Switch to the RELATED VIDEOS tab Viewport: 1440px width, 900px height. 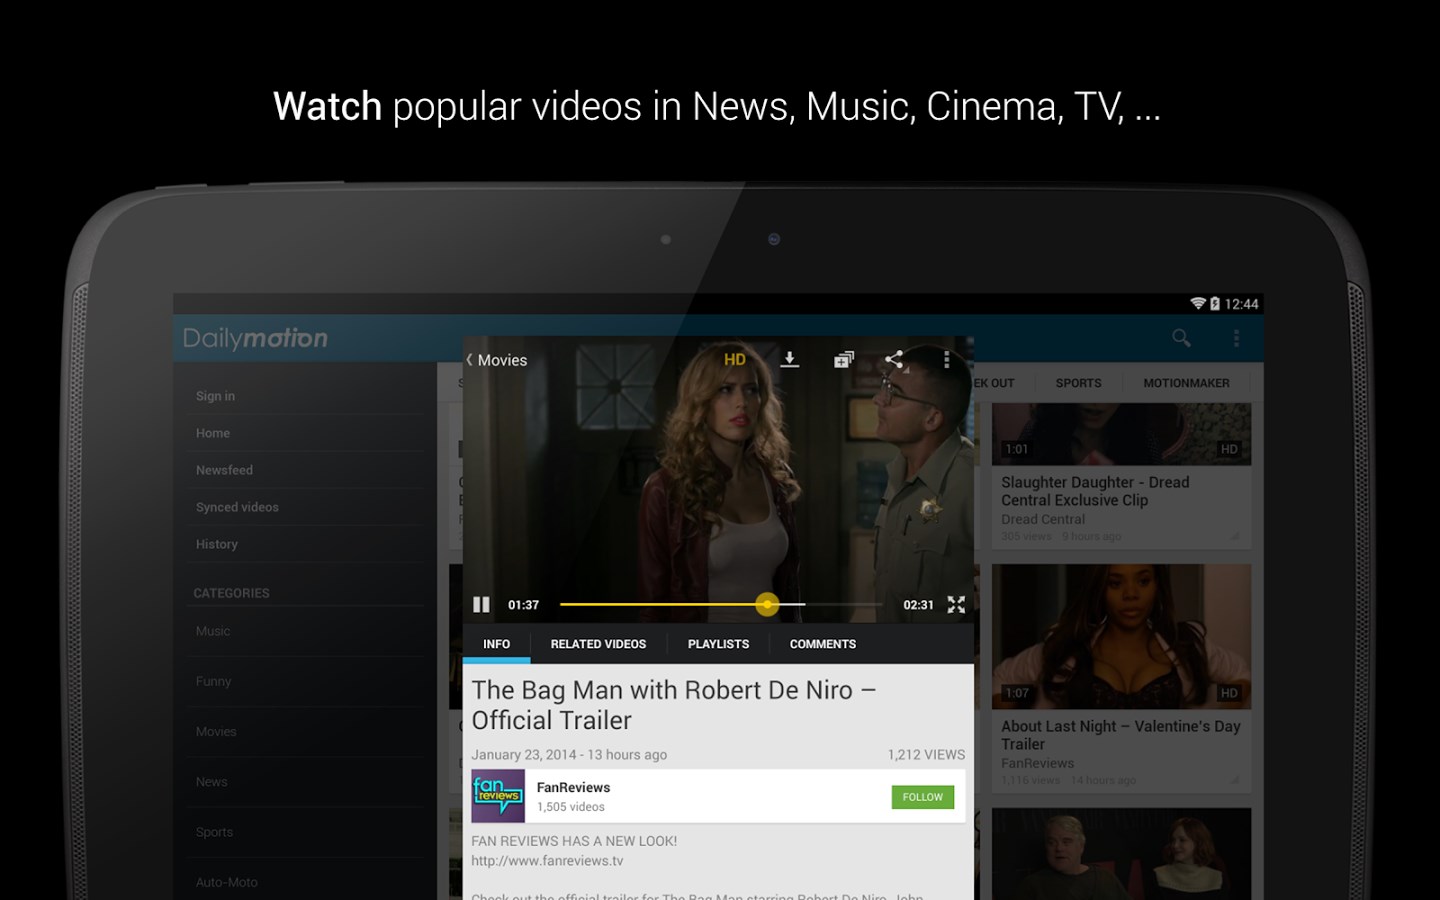point(598,644)
